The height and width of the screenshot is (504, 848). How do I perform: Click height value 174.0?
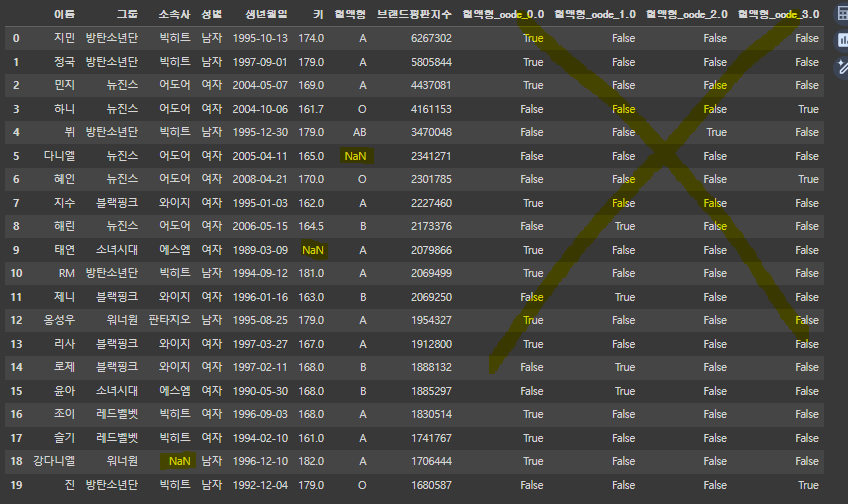(311, 38)
